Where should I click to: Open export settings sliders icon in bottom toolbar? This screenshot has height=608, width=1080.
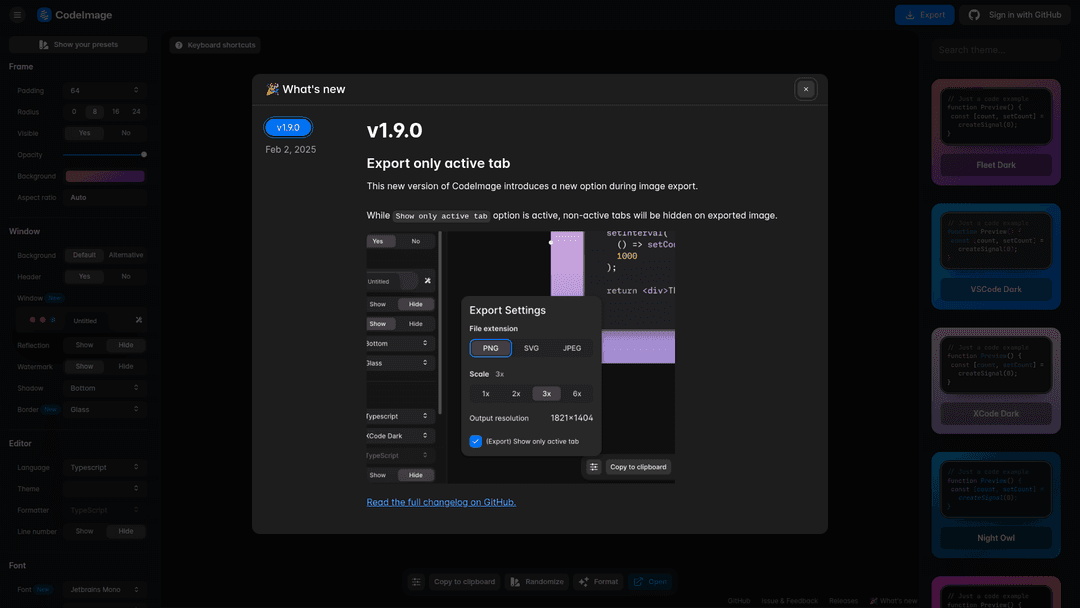[418, 582]
